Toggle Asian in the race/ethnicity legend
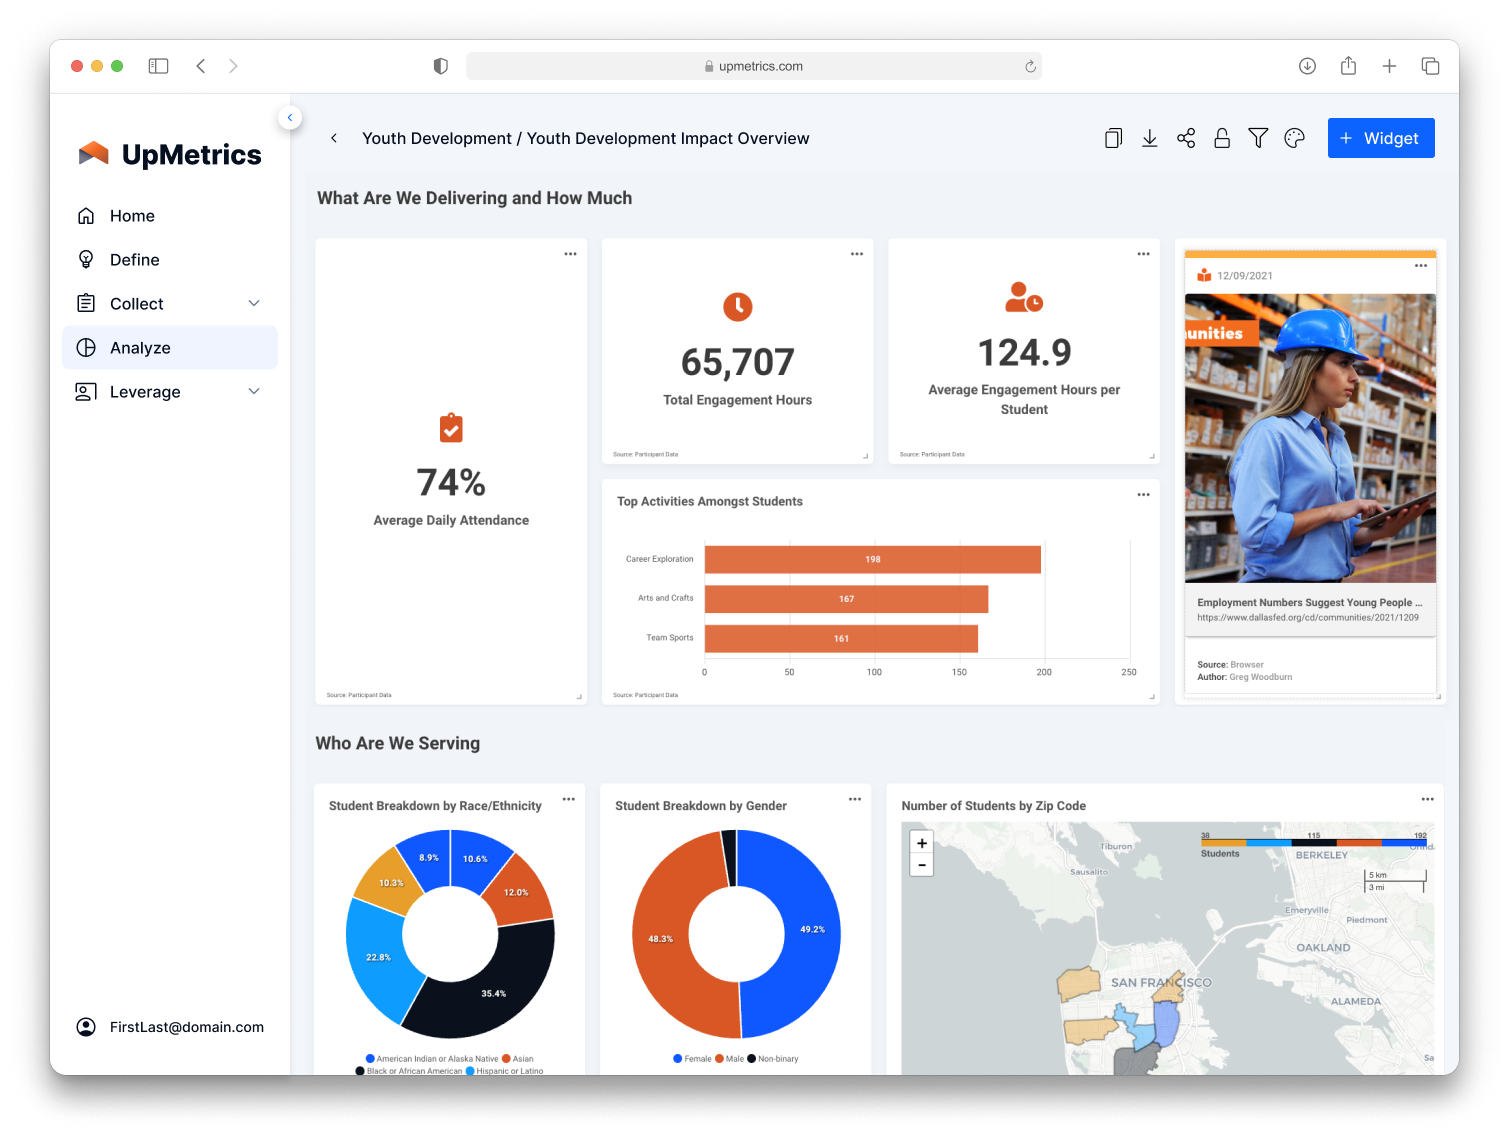The image size is (1509, 1135). tap(525, 1058)
